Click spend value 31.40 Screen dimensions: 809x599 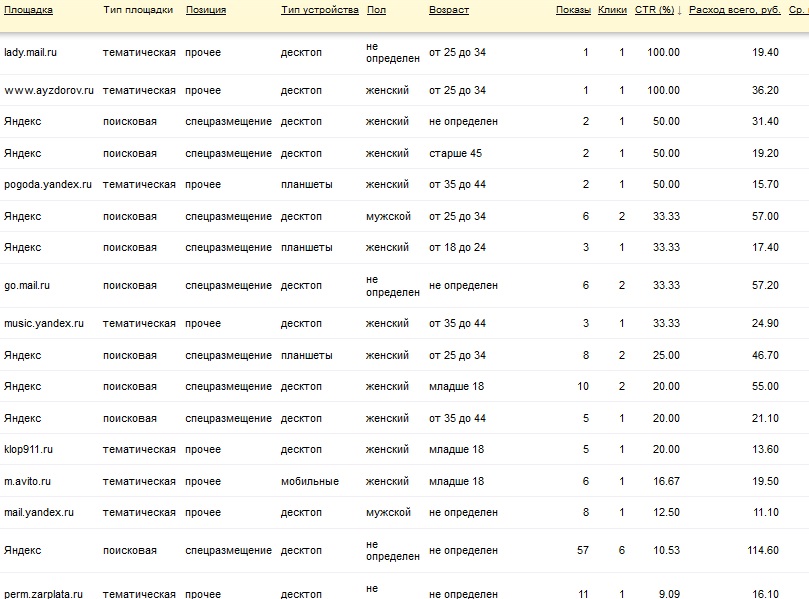point(765,121)
